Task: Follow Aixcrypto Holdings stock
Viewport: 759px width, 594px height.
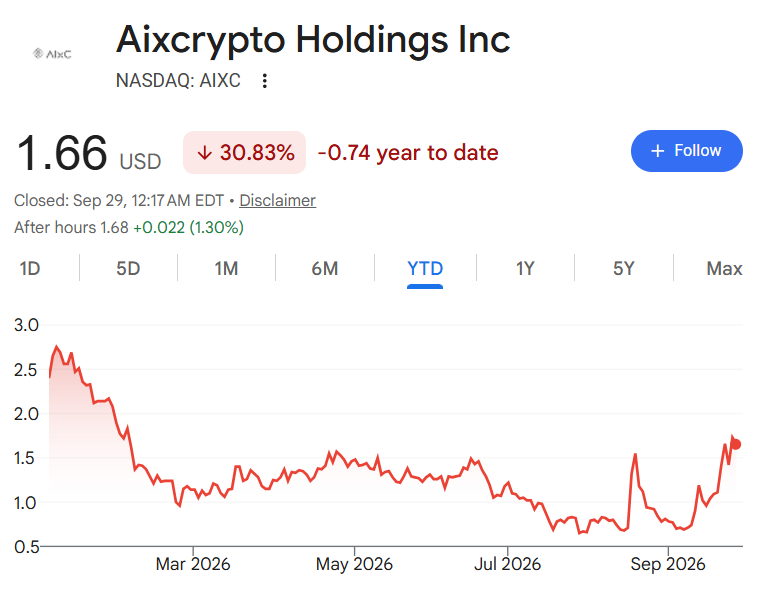Action: click(x=686, y=151)
